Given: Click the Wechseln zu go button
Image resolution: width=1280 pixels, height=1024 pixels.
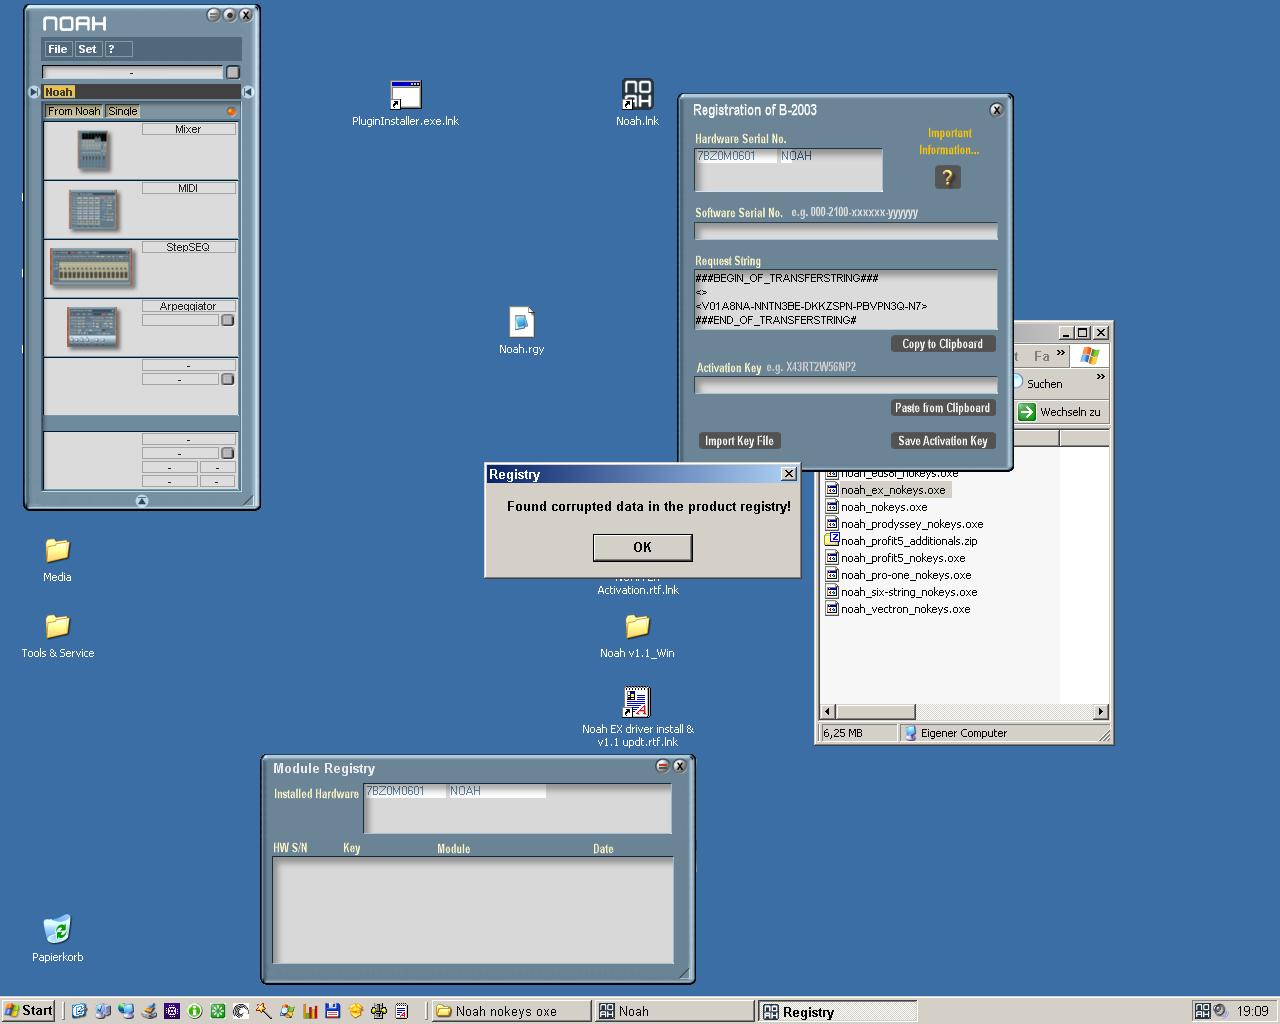Looking at the screenshot, I should click(x=1061, y=412).
